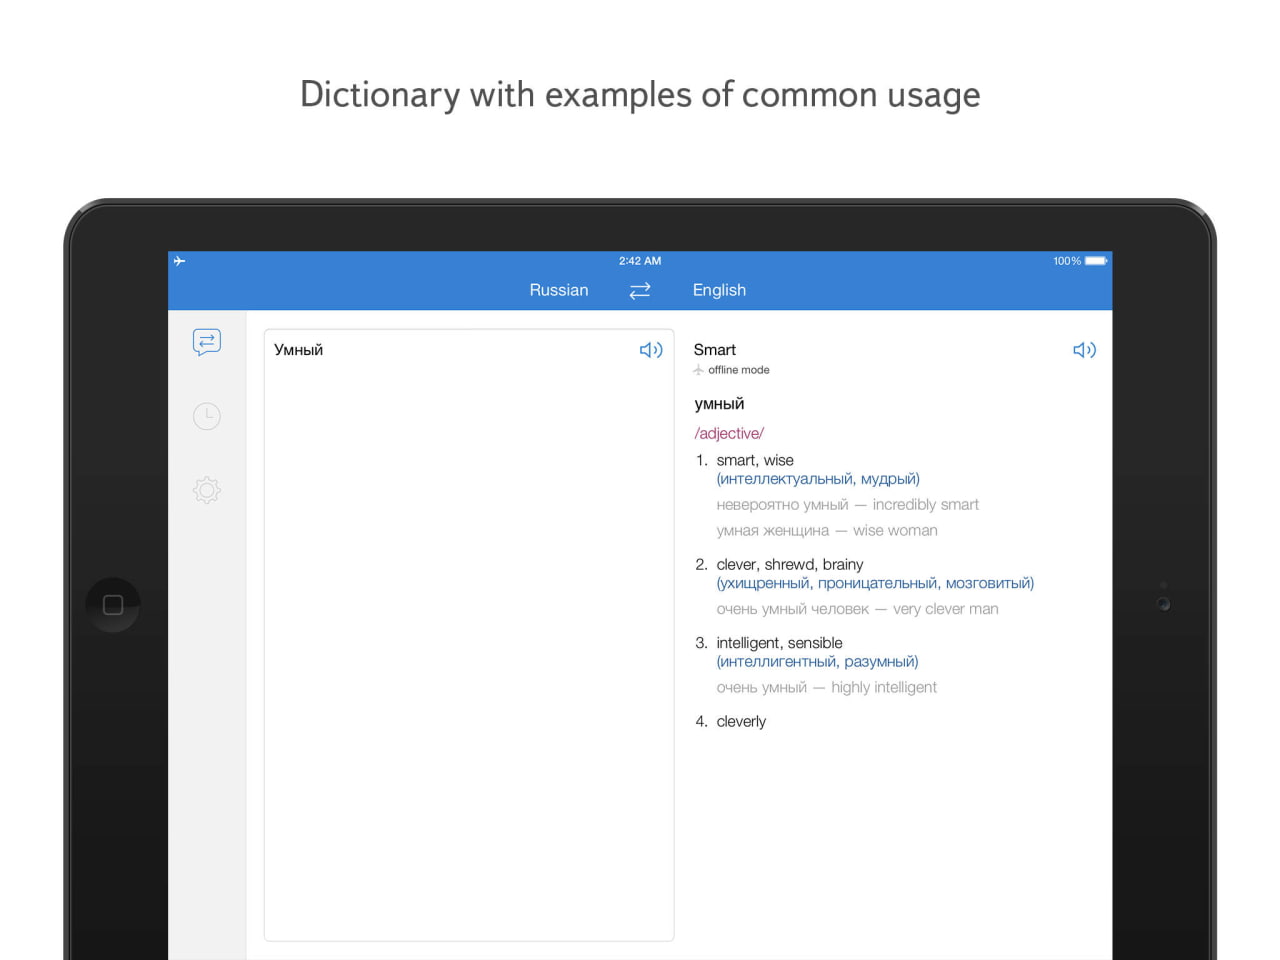Screen dimensions: 1280x960
Task: Click the "offline mode" label
Action: click(739, 370)
